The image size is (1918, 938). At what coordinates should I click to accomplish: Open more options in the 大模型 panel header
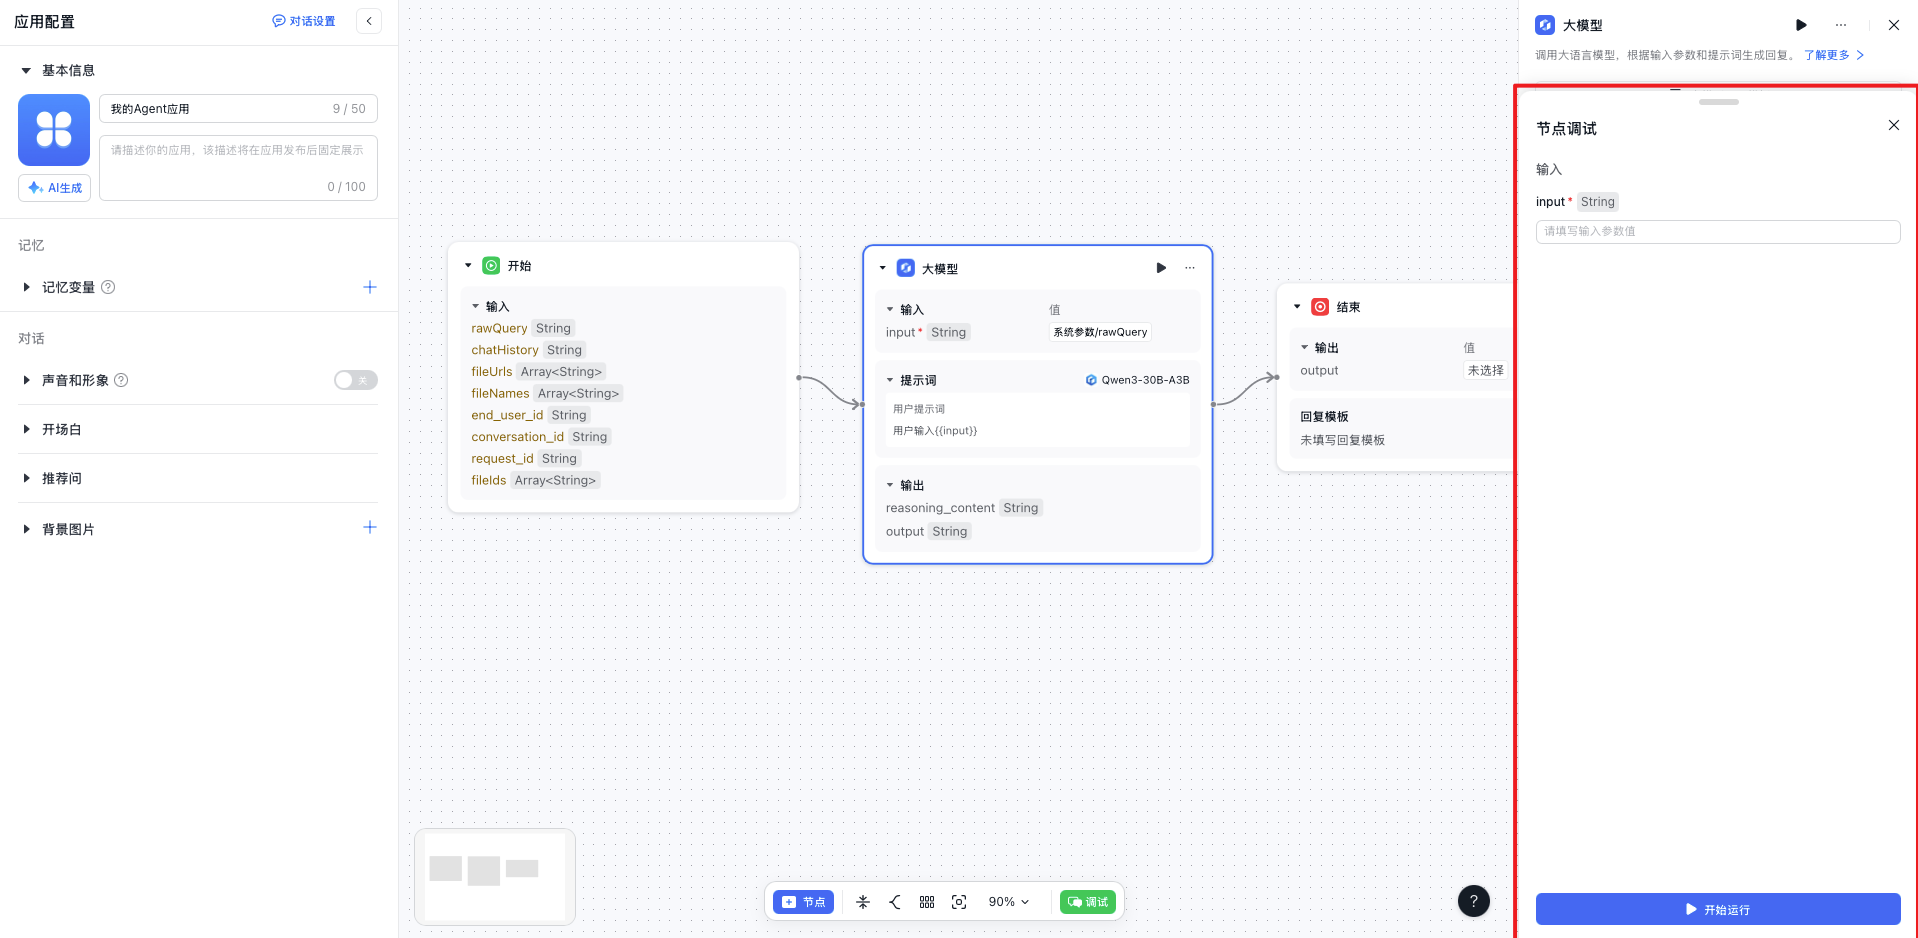click(1841, 25)
